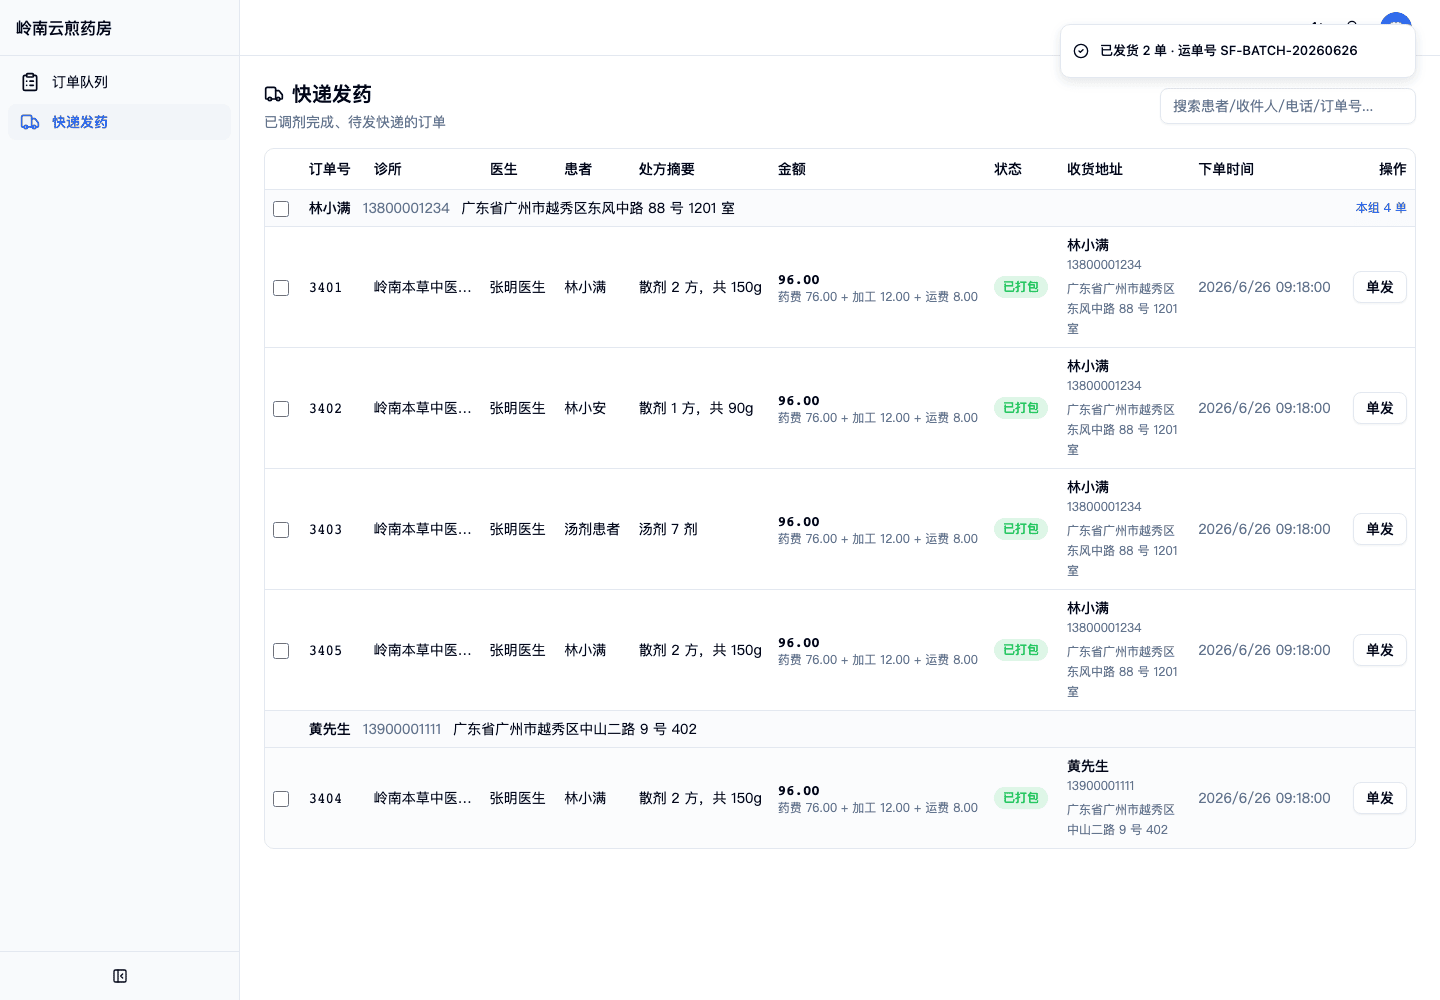Click the 汤剂 7 剂 prescription summary
This screenshot has width=1440, height=1000.
(x=668, y=529)
